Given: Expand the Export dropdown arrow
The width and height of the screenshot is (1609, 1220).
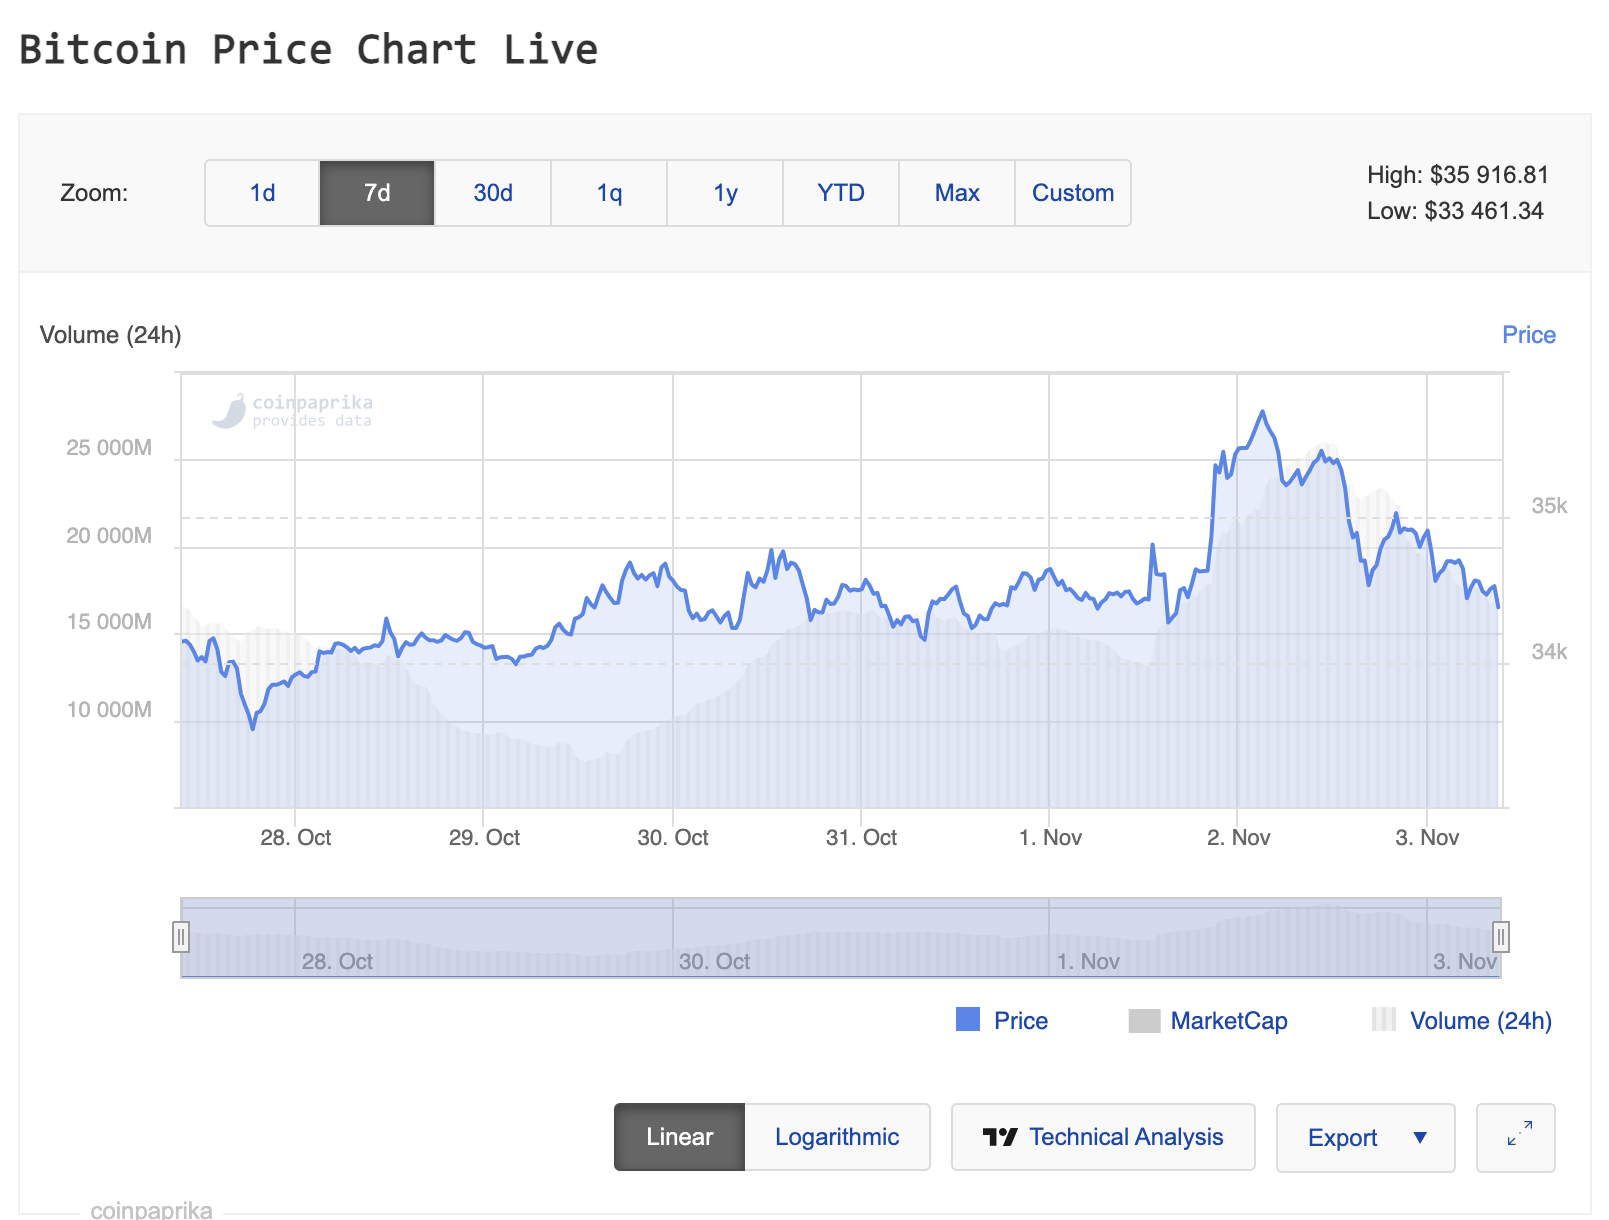Looking at the screenshot, I should [1420, 1137].
